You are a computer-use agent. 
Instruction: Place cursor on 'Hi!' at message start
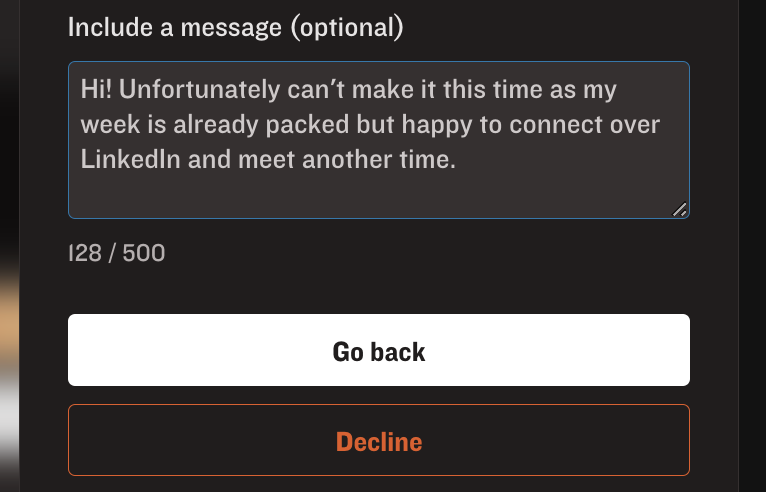(x=96, y=89)
